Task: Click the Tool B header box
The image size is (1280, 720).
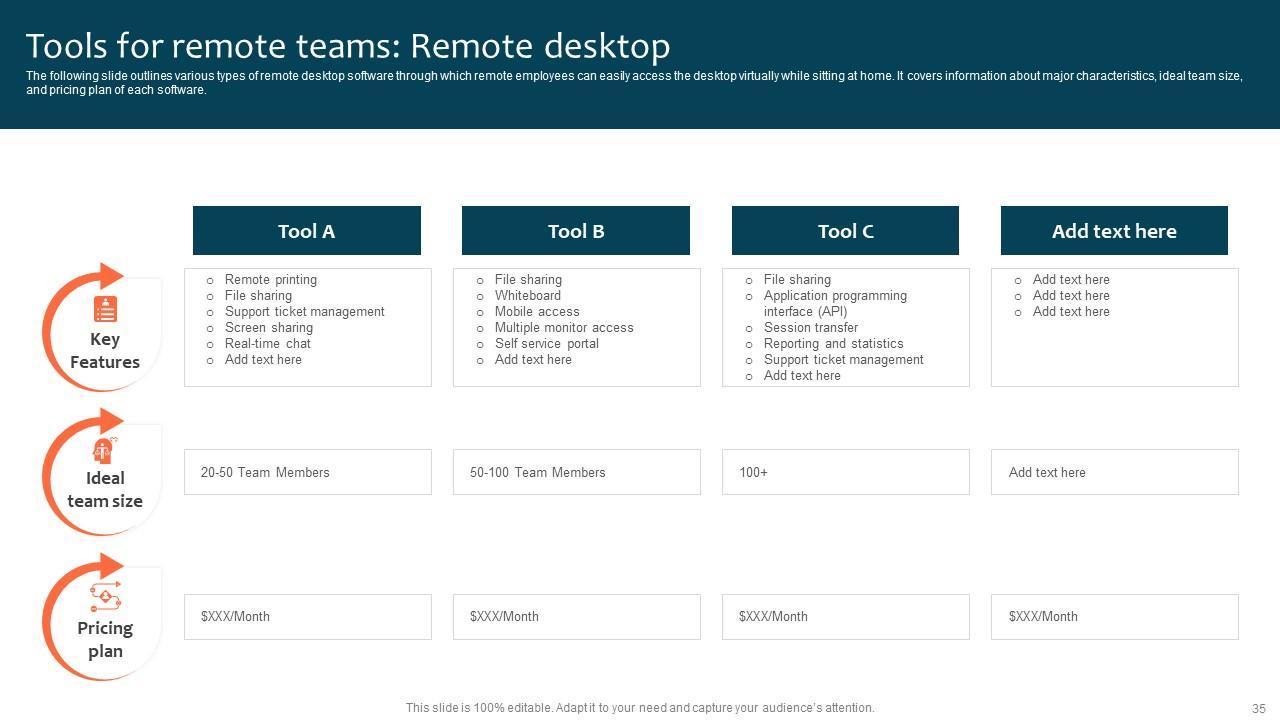Action: coord(576,231)
